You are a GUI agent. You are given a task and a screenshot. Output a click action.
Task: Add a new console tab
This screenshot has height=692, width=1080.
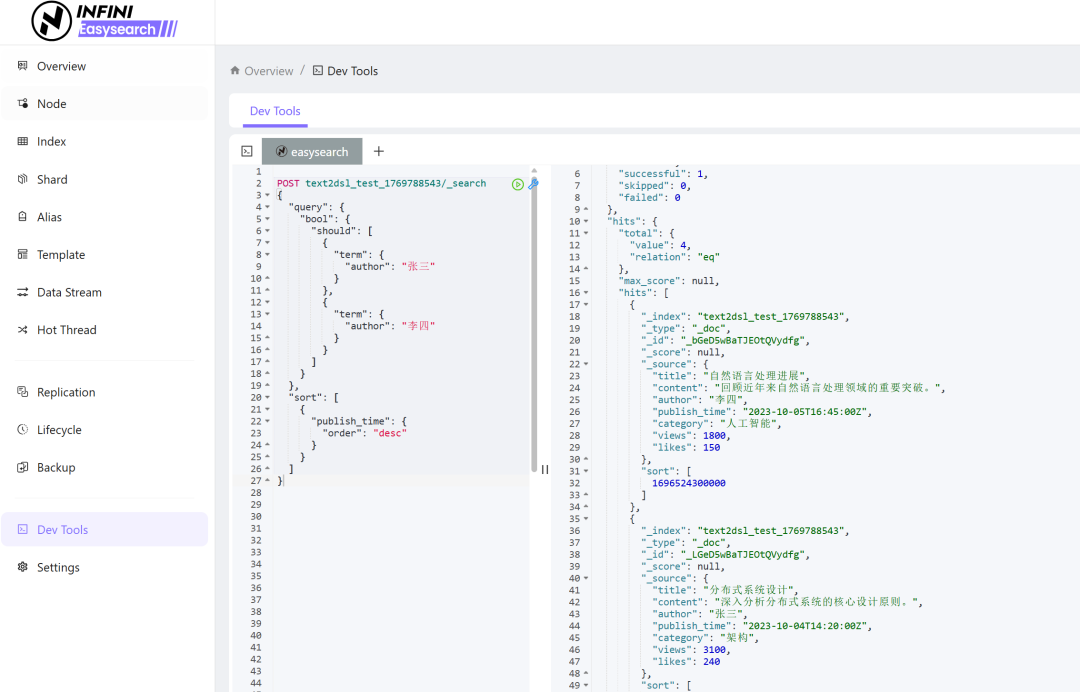pos(379,151)
